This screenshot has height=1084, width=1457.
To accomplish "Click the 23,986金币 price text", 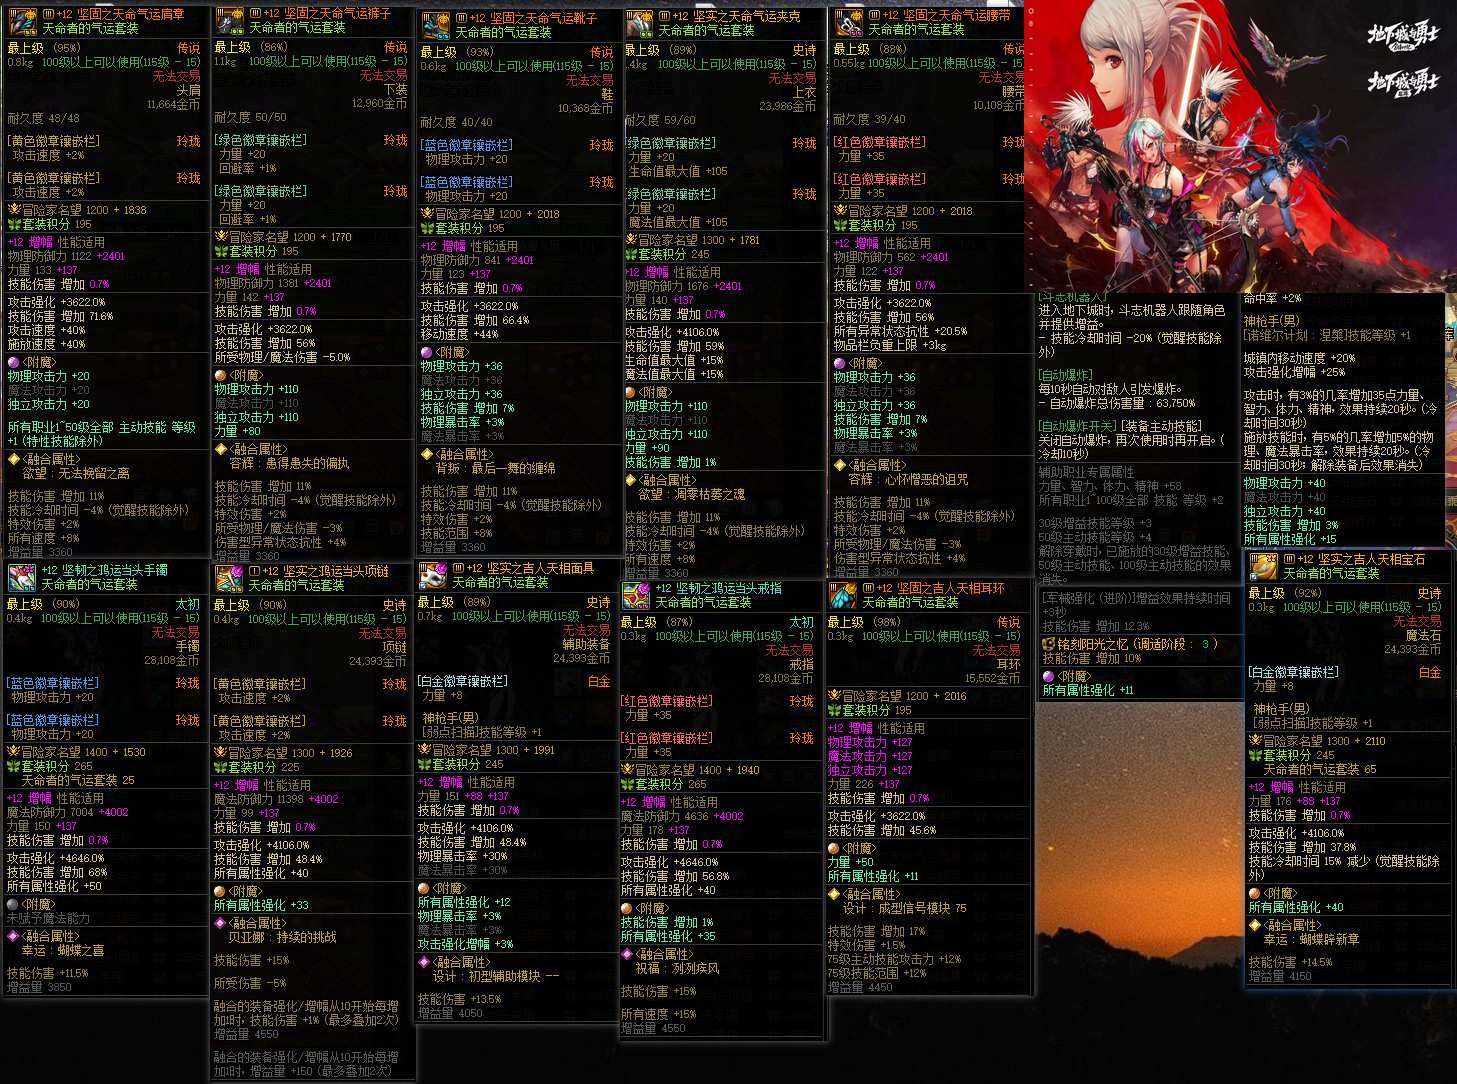I will coord(788,106).
